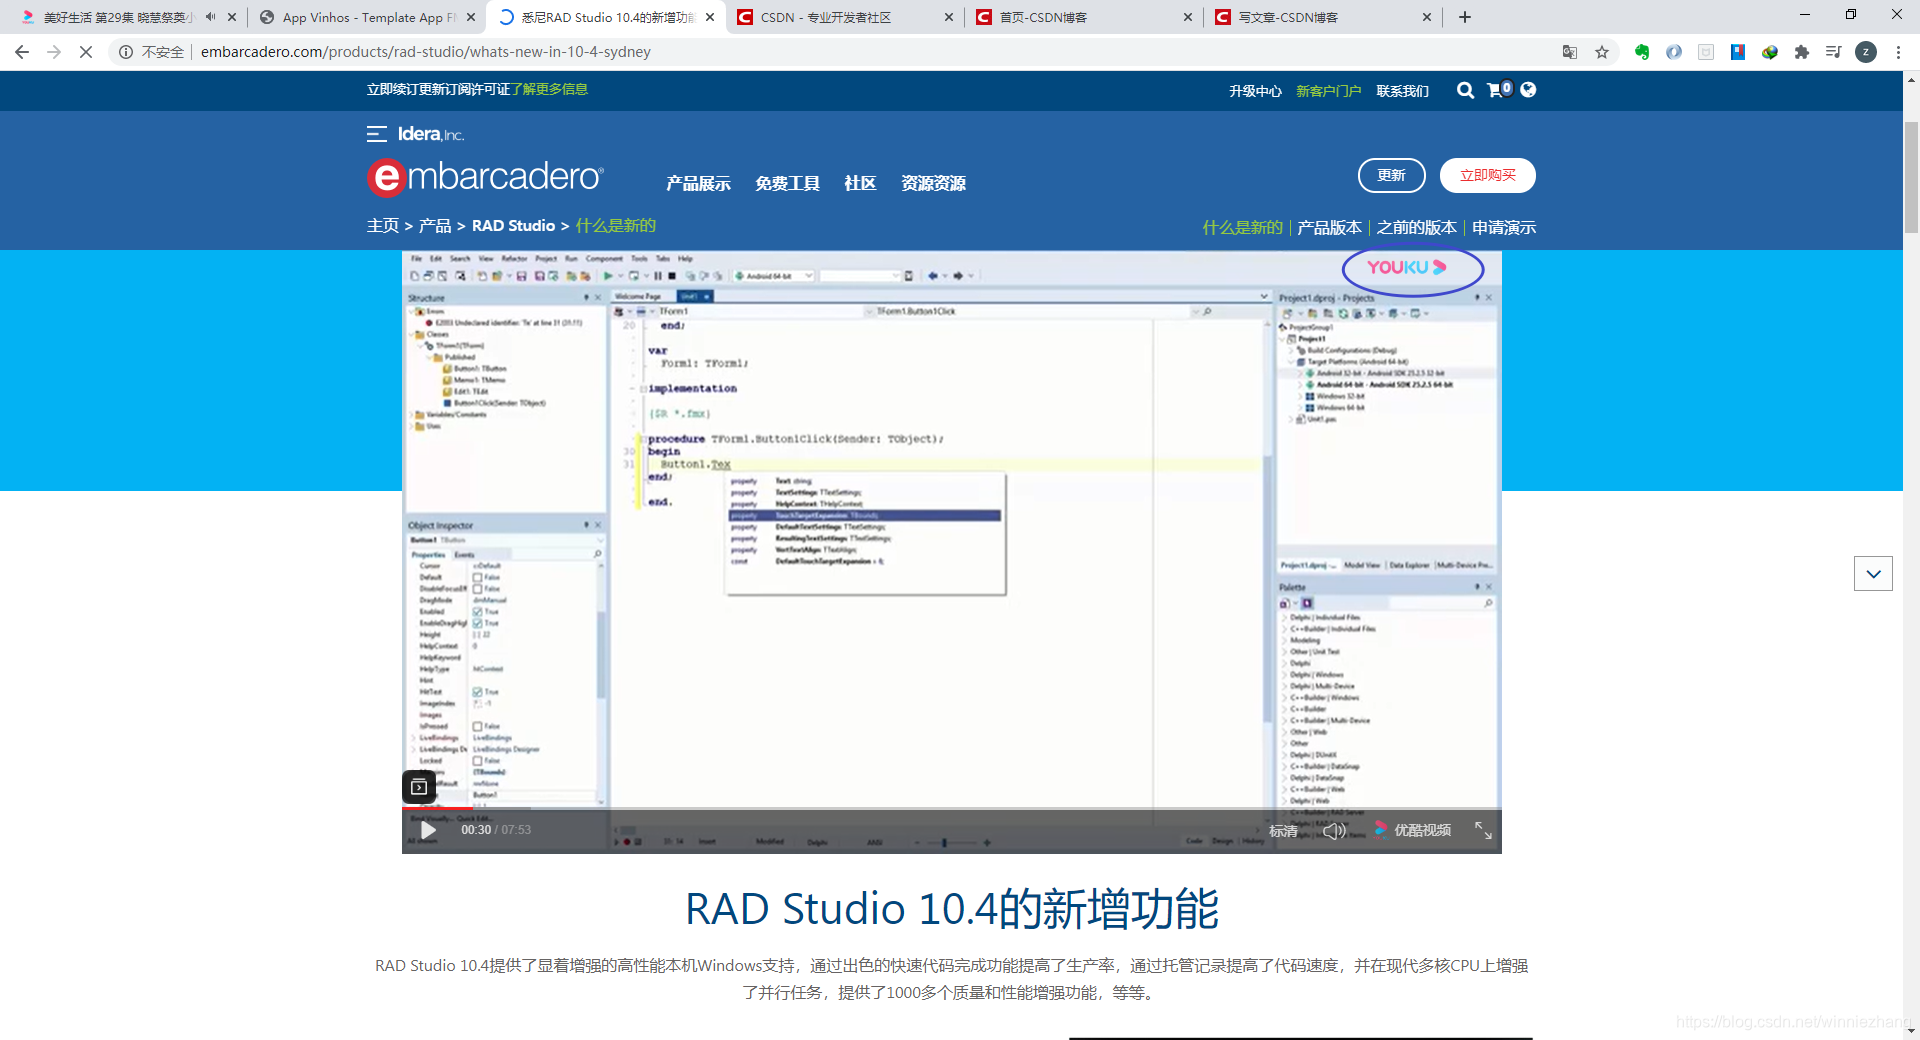Click the scrollbar up arrow
This screenshot has width=1920, height=1040.
pos(1911,79)
